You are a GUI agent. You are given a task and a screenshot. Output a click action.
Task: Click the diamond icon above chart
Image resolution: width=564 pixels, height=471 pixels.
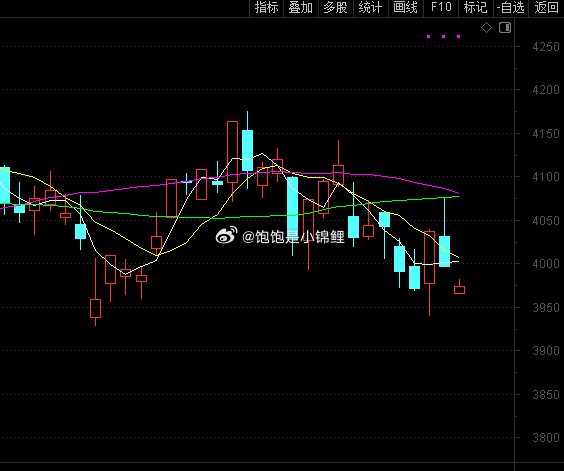486,28
